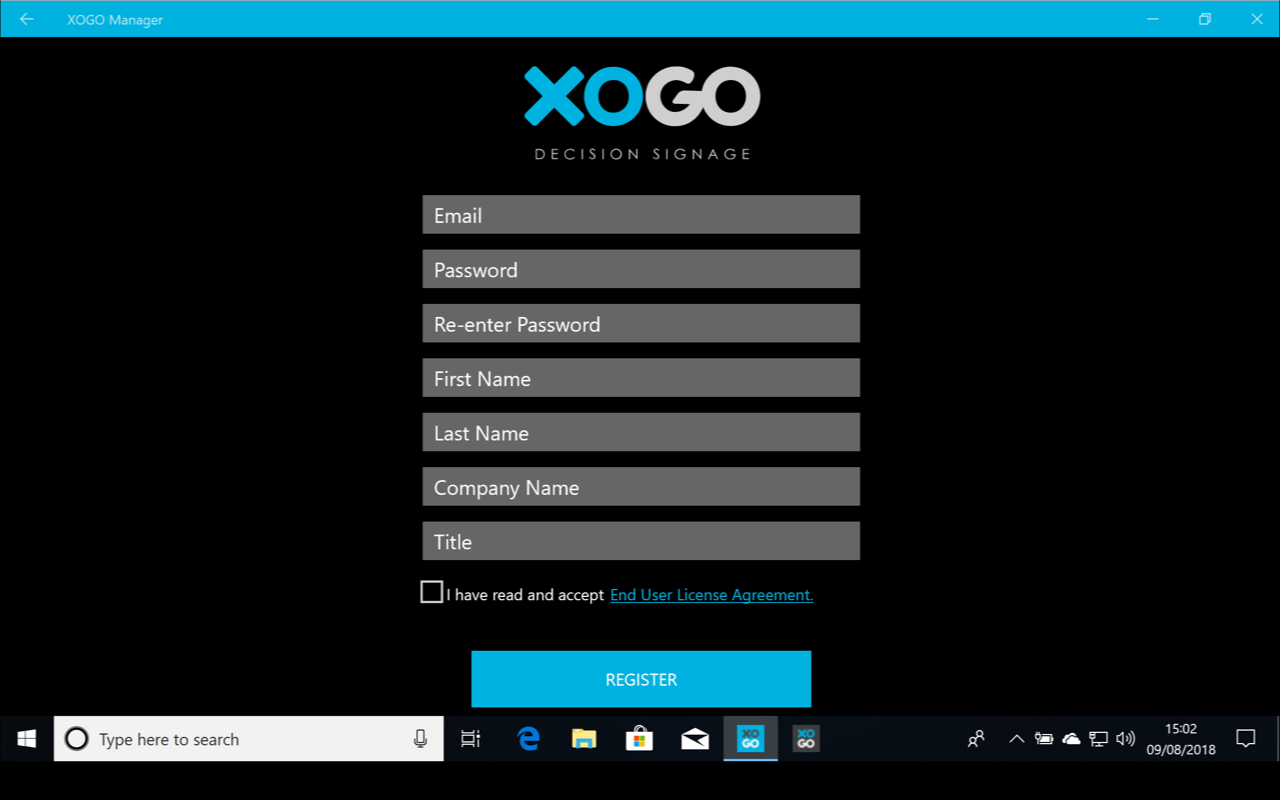This screenshot has height=800, width=1280.
Task: Click into the First Name field
Action: pyautogui.click(x=641, y=378)
